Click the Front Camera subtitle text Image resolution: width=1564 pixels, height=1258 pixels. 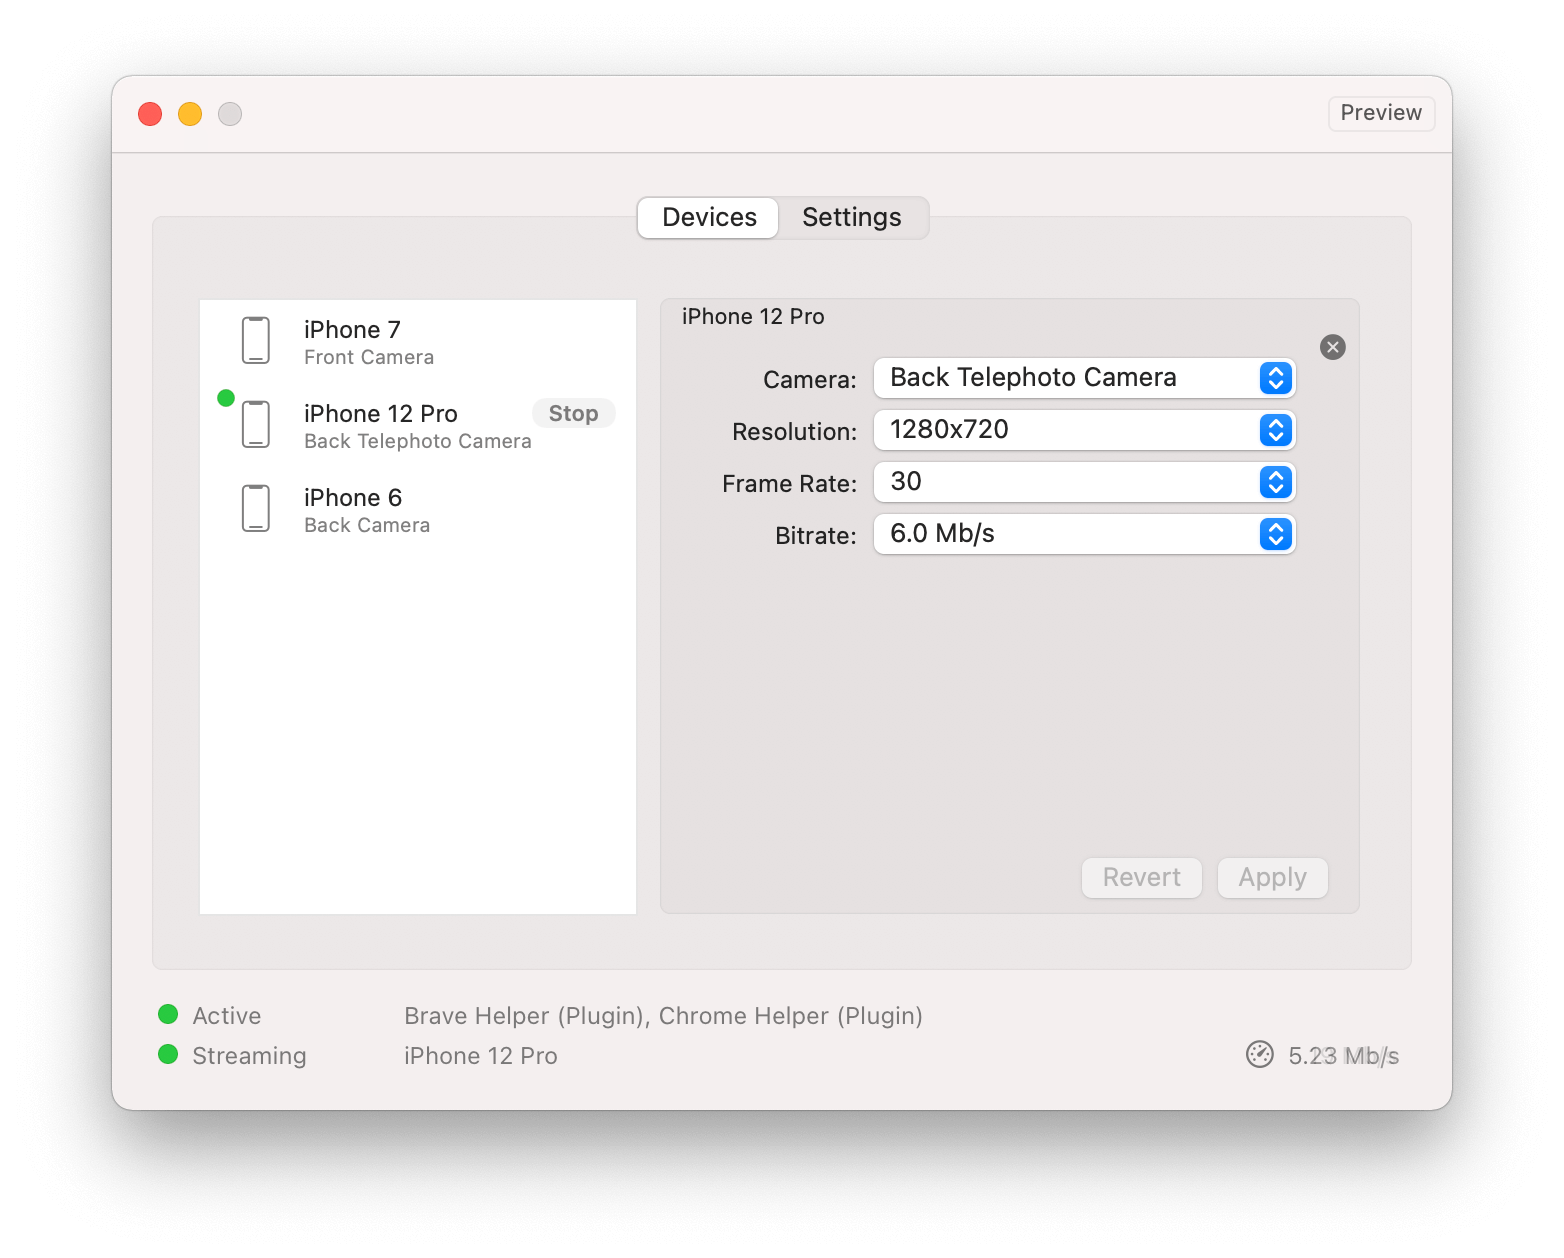pyautogui.click(x=369, y=357)
